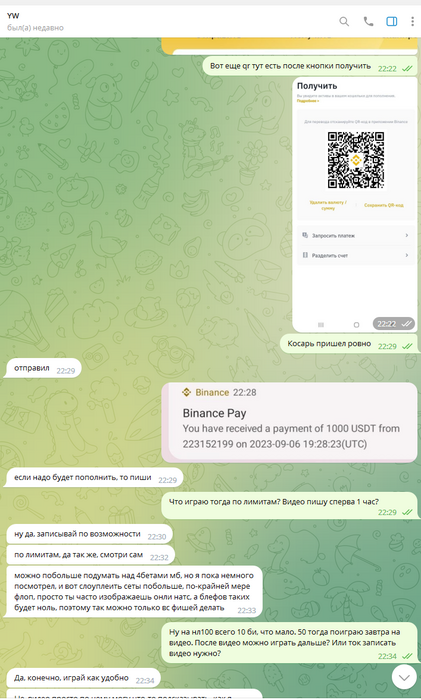The image size is (421, 700).
Task: Expand the Запросить платеж chevron in image
Action: (x=406, y=235)
